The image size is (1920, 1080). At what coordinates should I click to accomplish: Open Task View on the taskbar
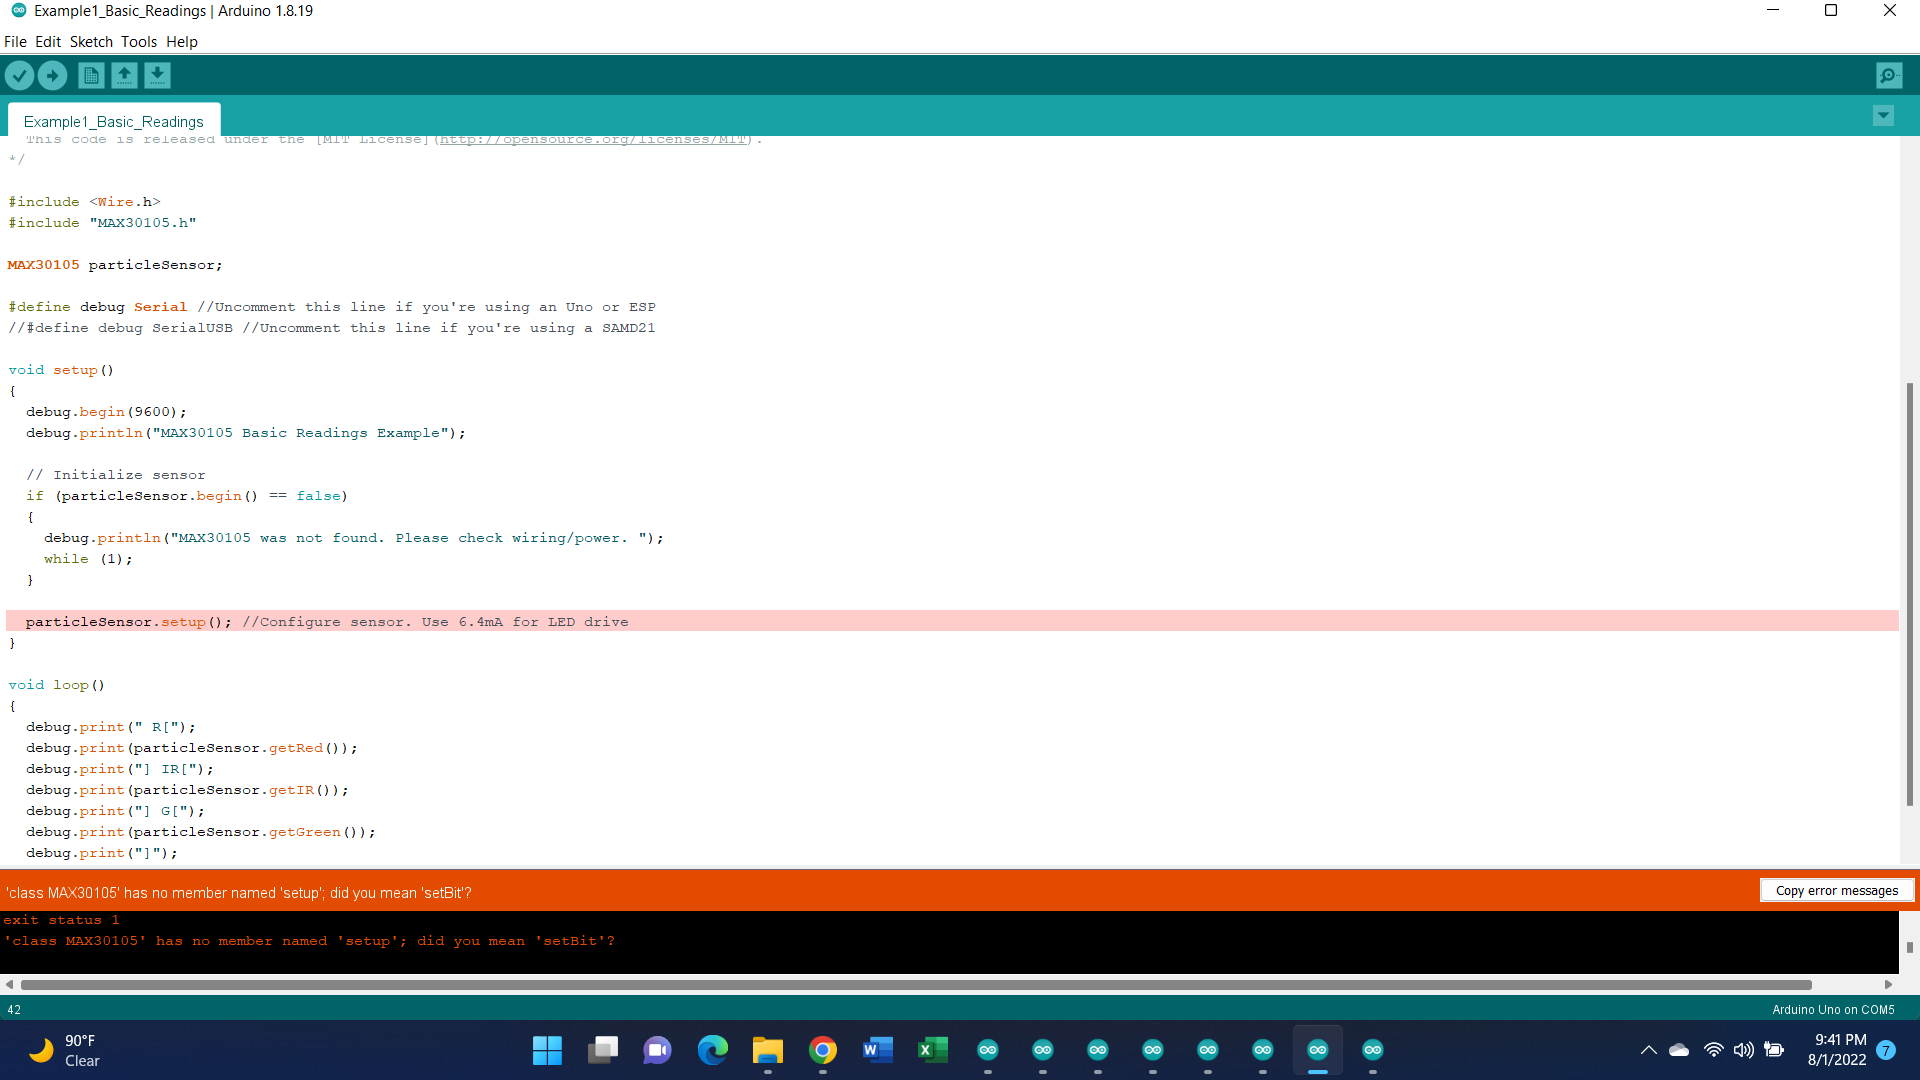(x=603, y=1050)
